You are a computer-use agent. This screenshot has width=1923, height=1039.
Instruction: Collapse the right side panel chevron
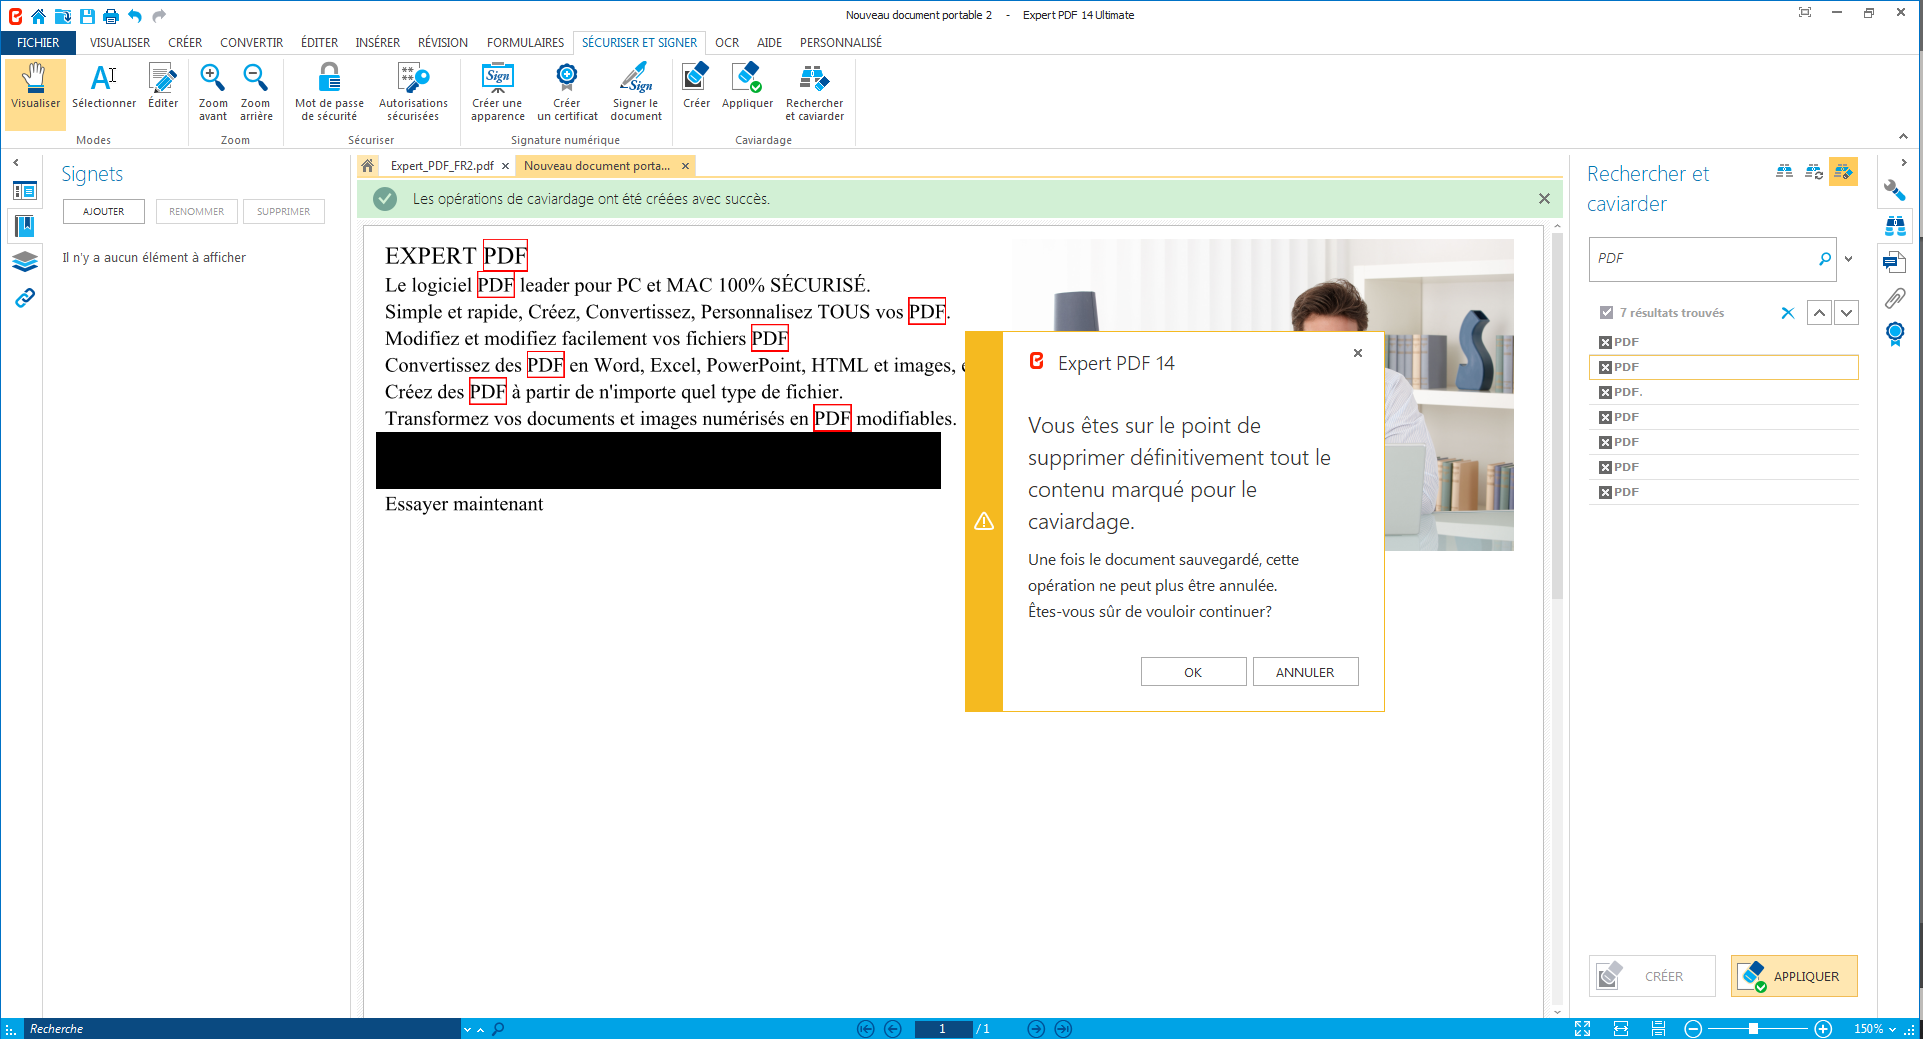(x=1903, y=162)
